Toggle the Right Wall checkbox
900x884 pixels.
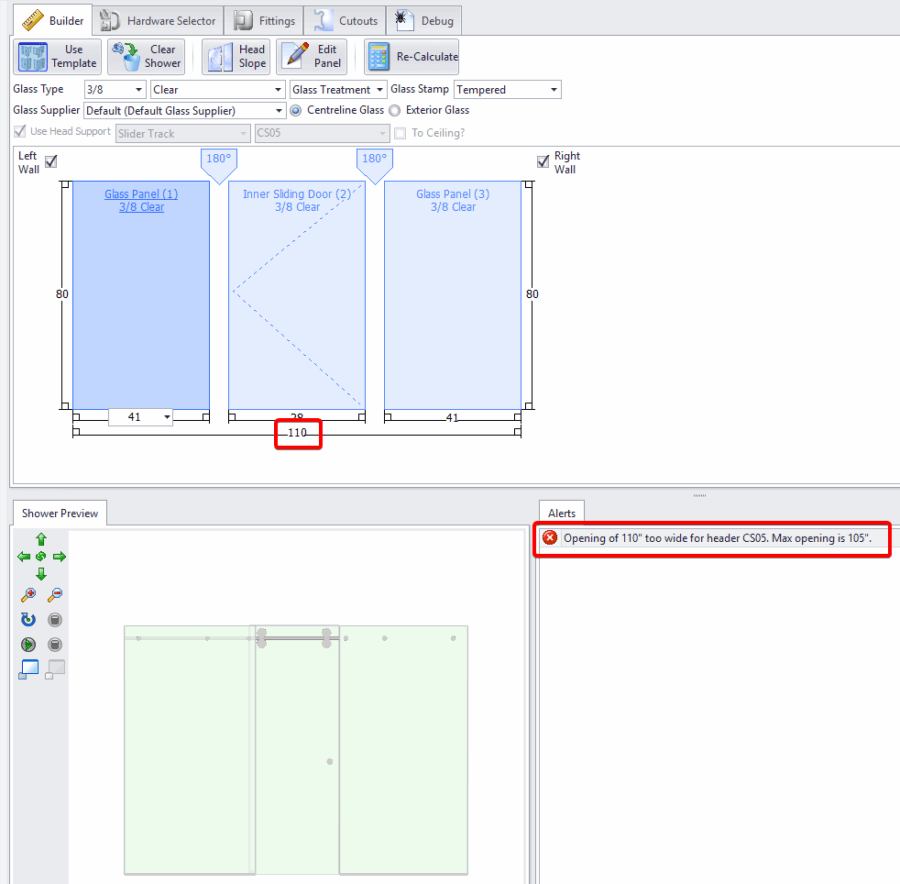[543, 162]
